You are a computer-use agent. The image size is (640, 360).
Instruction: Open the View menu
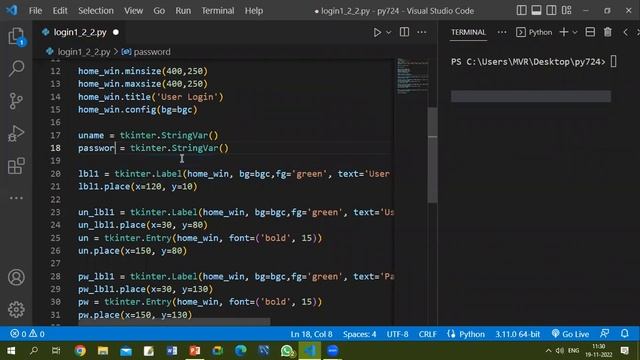(x=133, y=11)
